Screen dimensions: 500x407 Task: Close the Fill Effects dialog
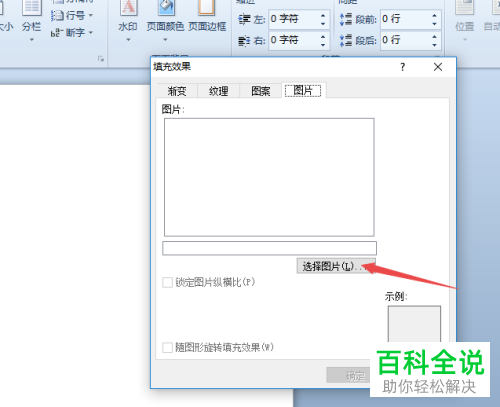click(x=438, y=67)
